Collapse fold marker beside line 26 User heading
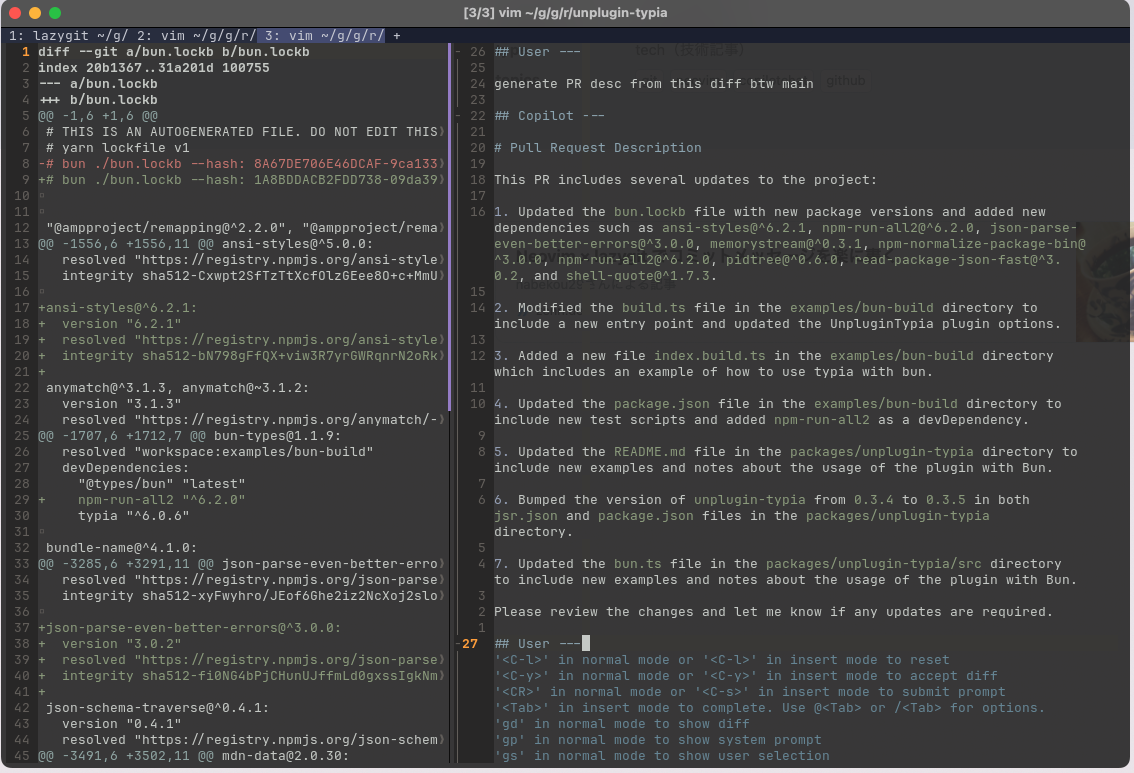The height and width of the screenshot is (773, 1134). pos(457,52)
